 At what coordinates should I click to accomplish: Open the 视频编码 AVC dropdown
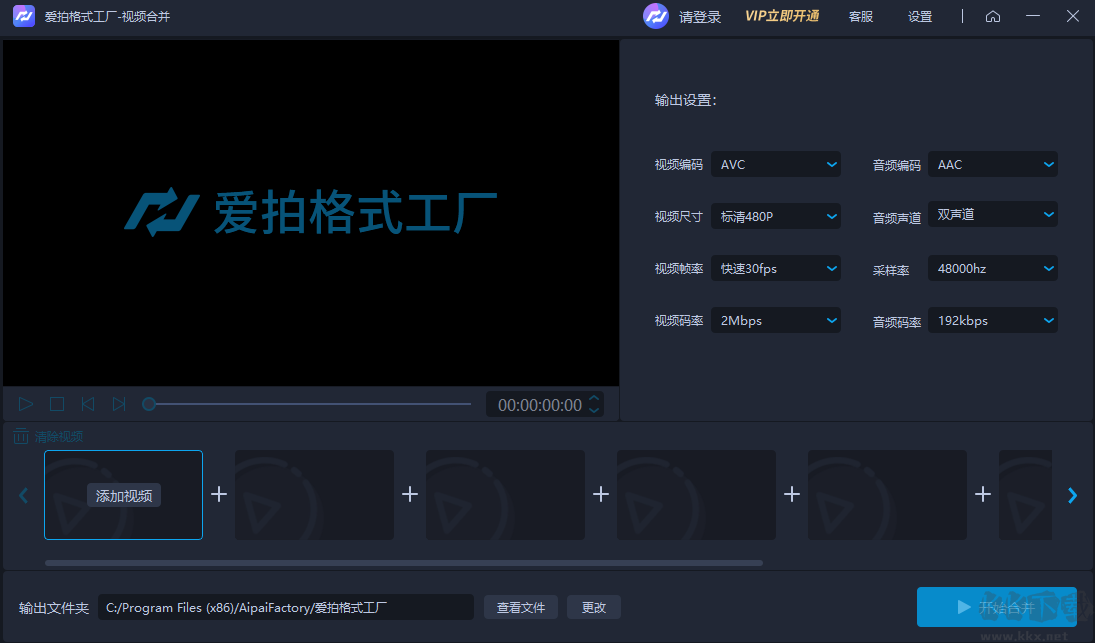click(776, 163)
